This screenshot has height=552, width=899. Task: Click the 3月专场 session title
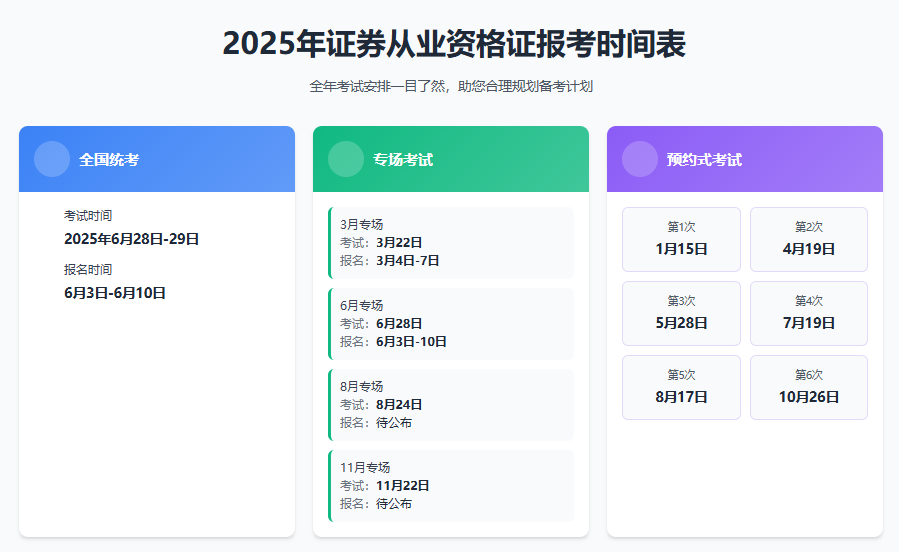click(x=361, y=225)
